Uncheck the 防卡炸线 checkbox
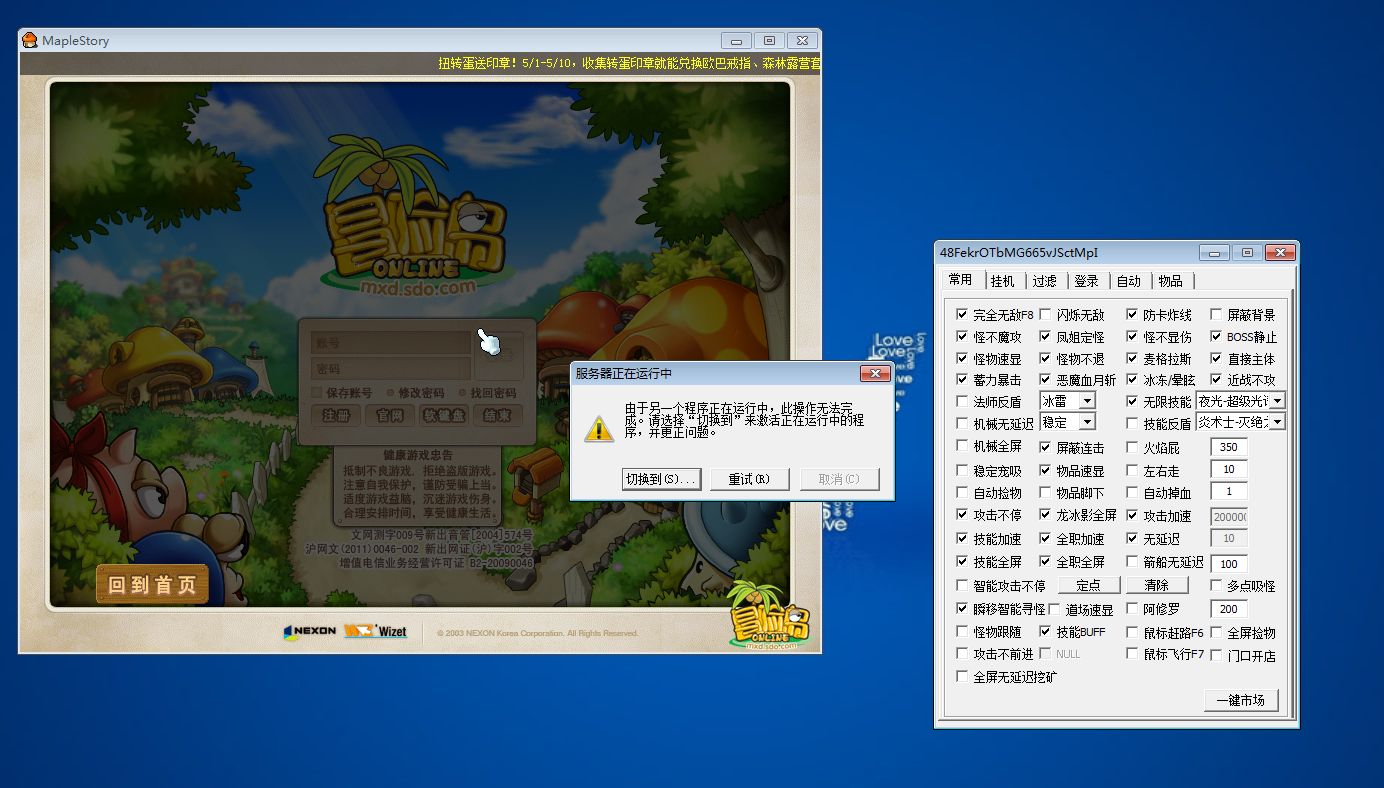Image resolution: width=1384 pixels, height=788 pixels. click(x=1133, y=315)
